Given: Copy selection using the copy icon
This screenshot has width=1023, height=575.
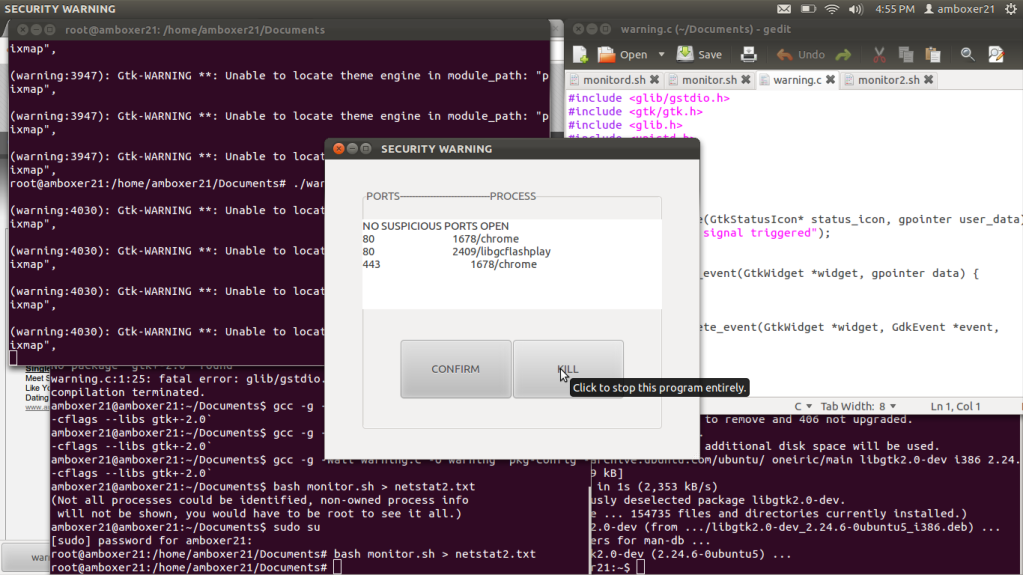Looking at the screenshot, I should tap(906, 55).
